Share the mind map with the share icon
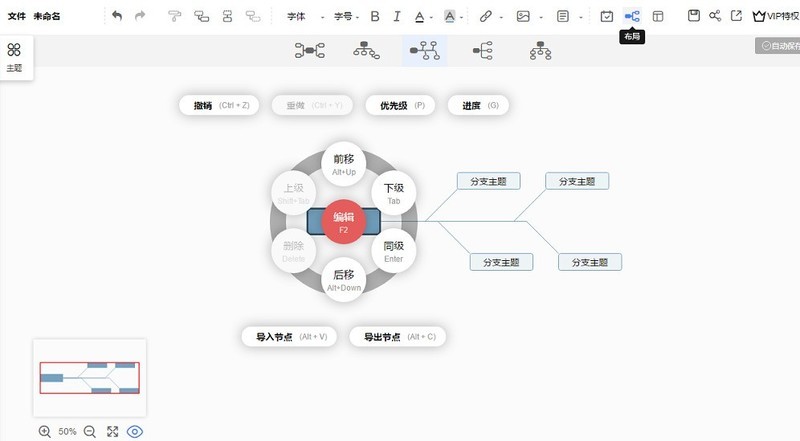Screen dimensions: 800x441 point(715,16)
